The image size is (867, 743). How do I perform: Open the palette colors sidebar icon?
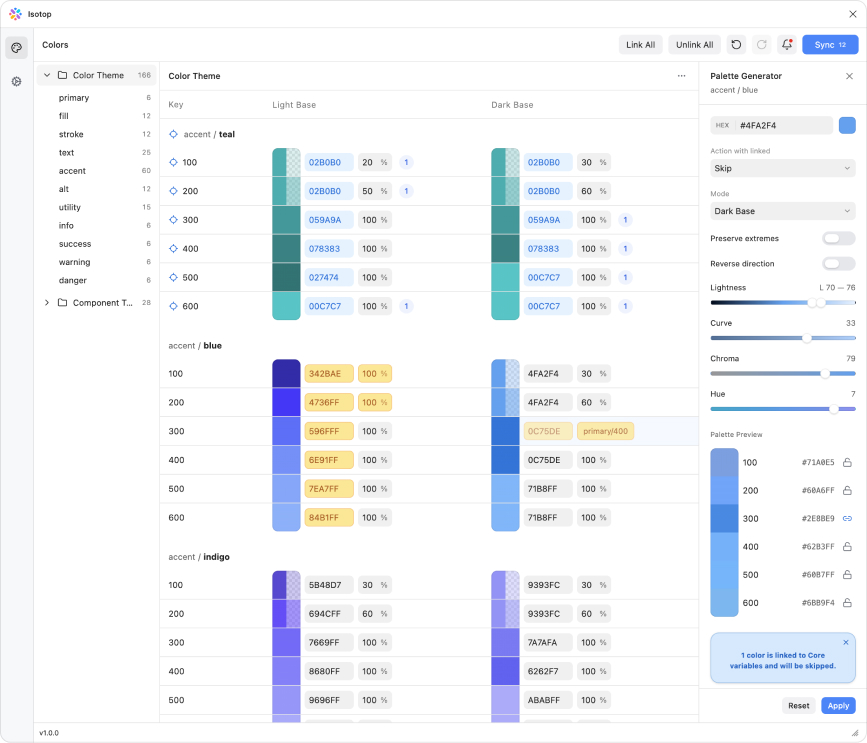16,48
